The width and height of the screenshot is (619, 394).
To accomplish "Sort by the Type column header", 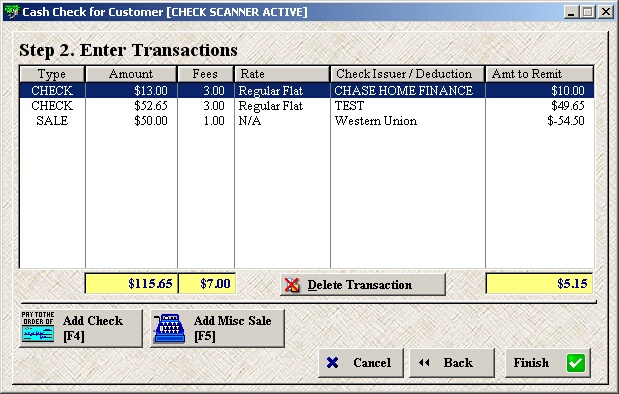I will point(52,74).
